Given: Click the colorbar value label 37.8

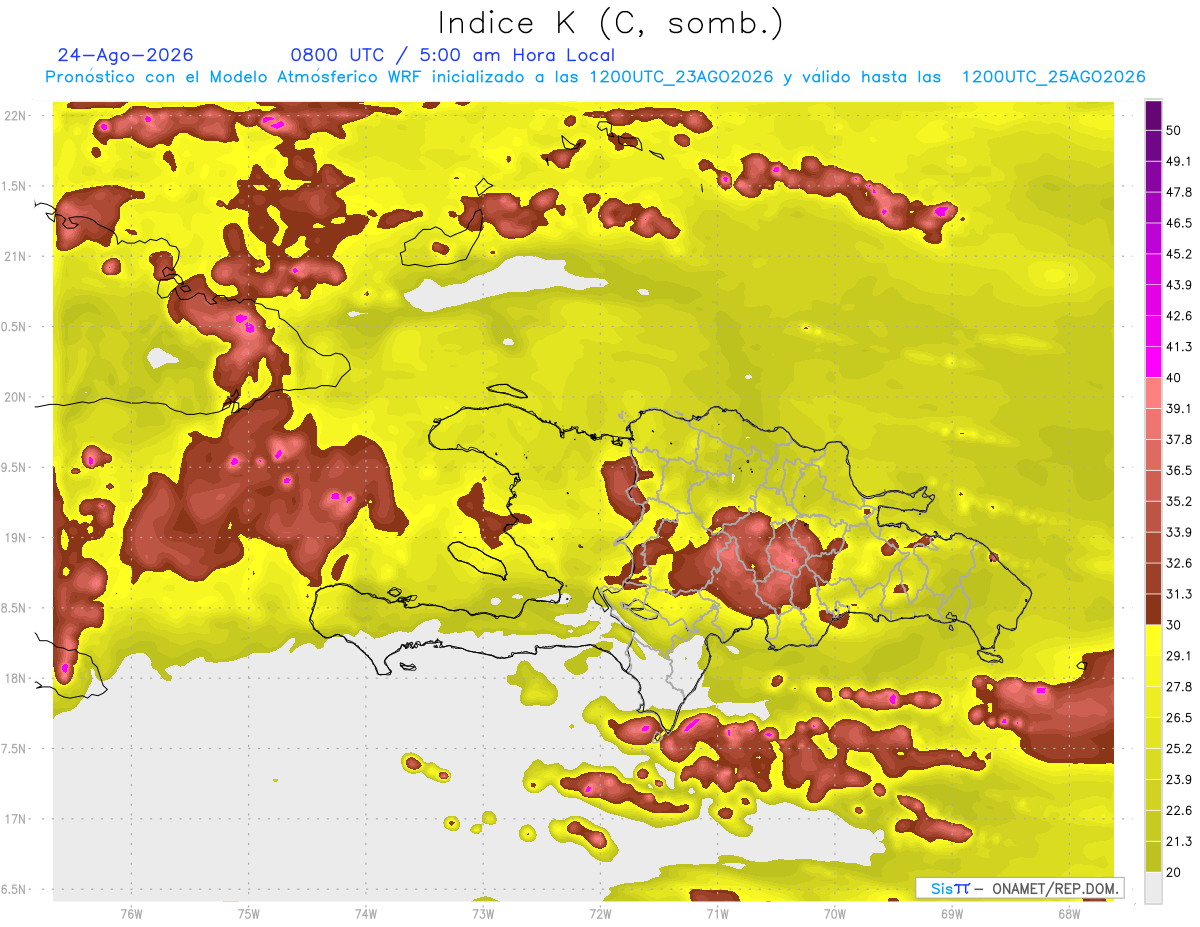Looking at the screenshot, I should tap(1179, 439).
